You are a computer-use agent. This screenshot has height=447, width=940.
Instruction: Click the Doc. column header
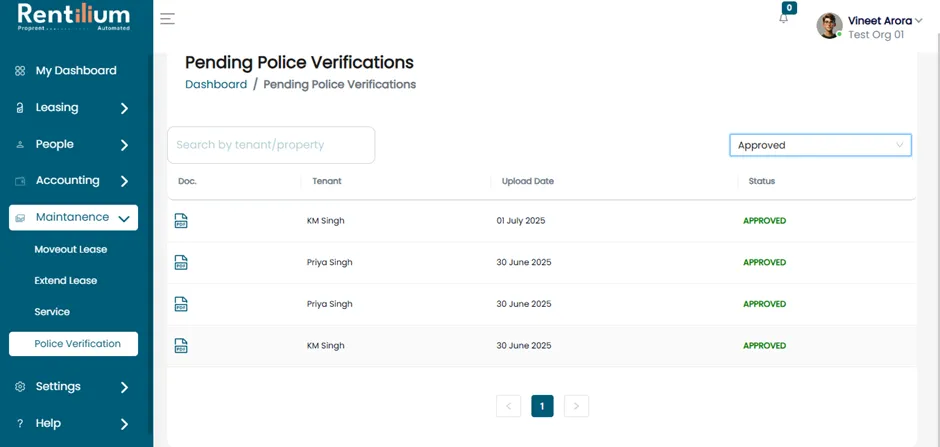[x=187, y=181]
